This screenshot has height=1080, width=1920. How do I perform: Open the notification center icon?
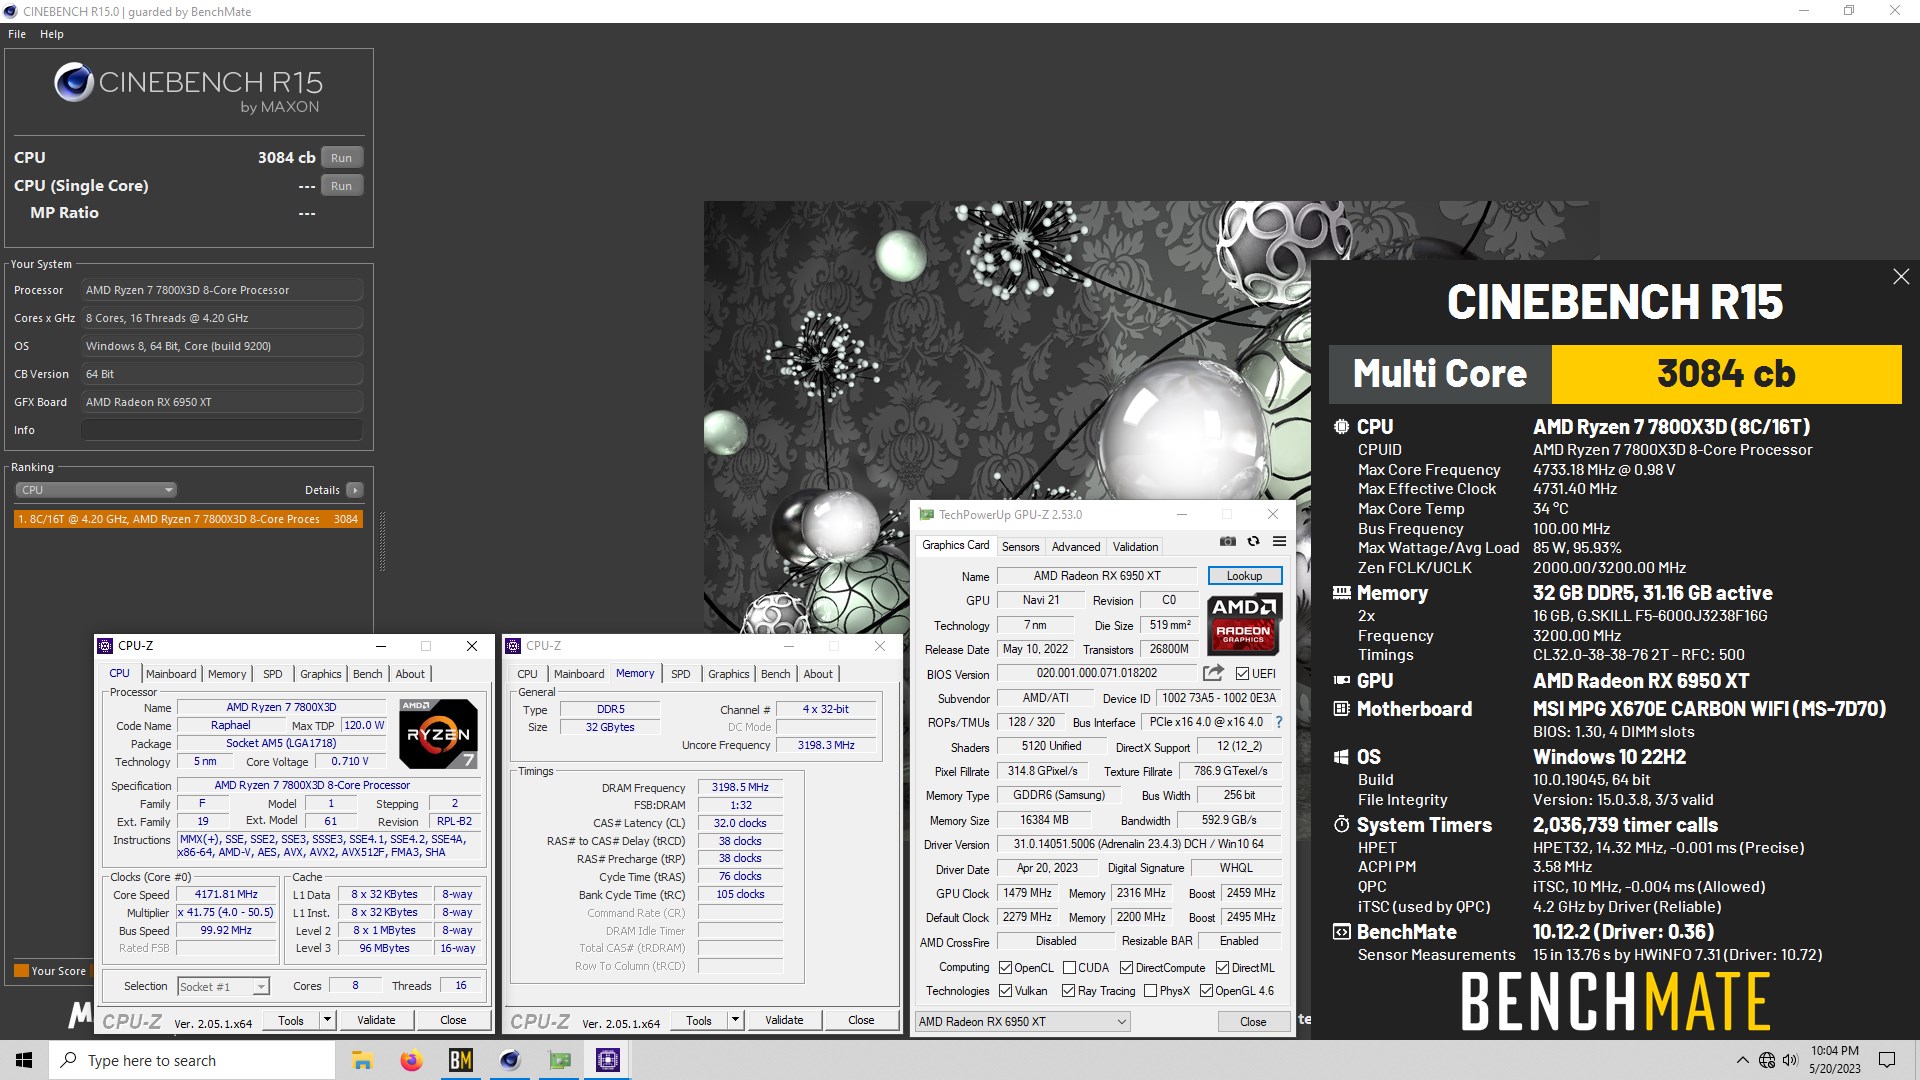click(x=1887, y=1060)
